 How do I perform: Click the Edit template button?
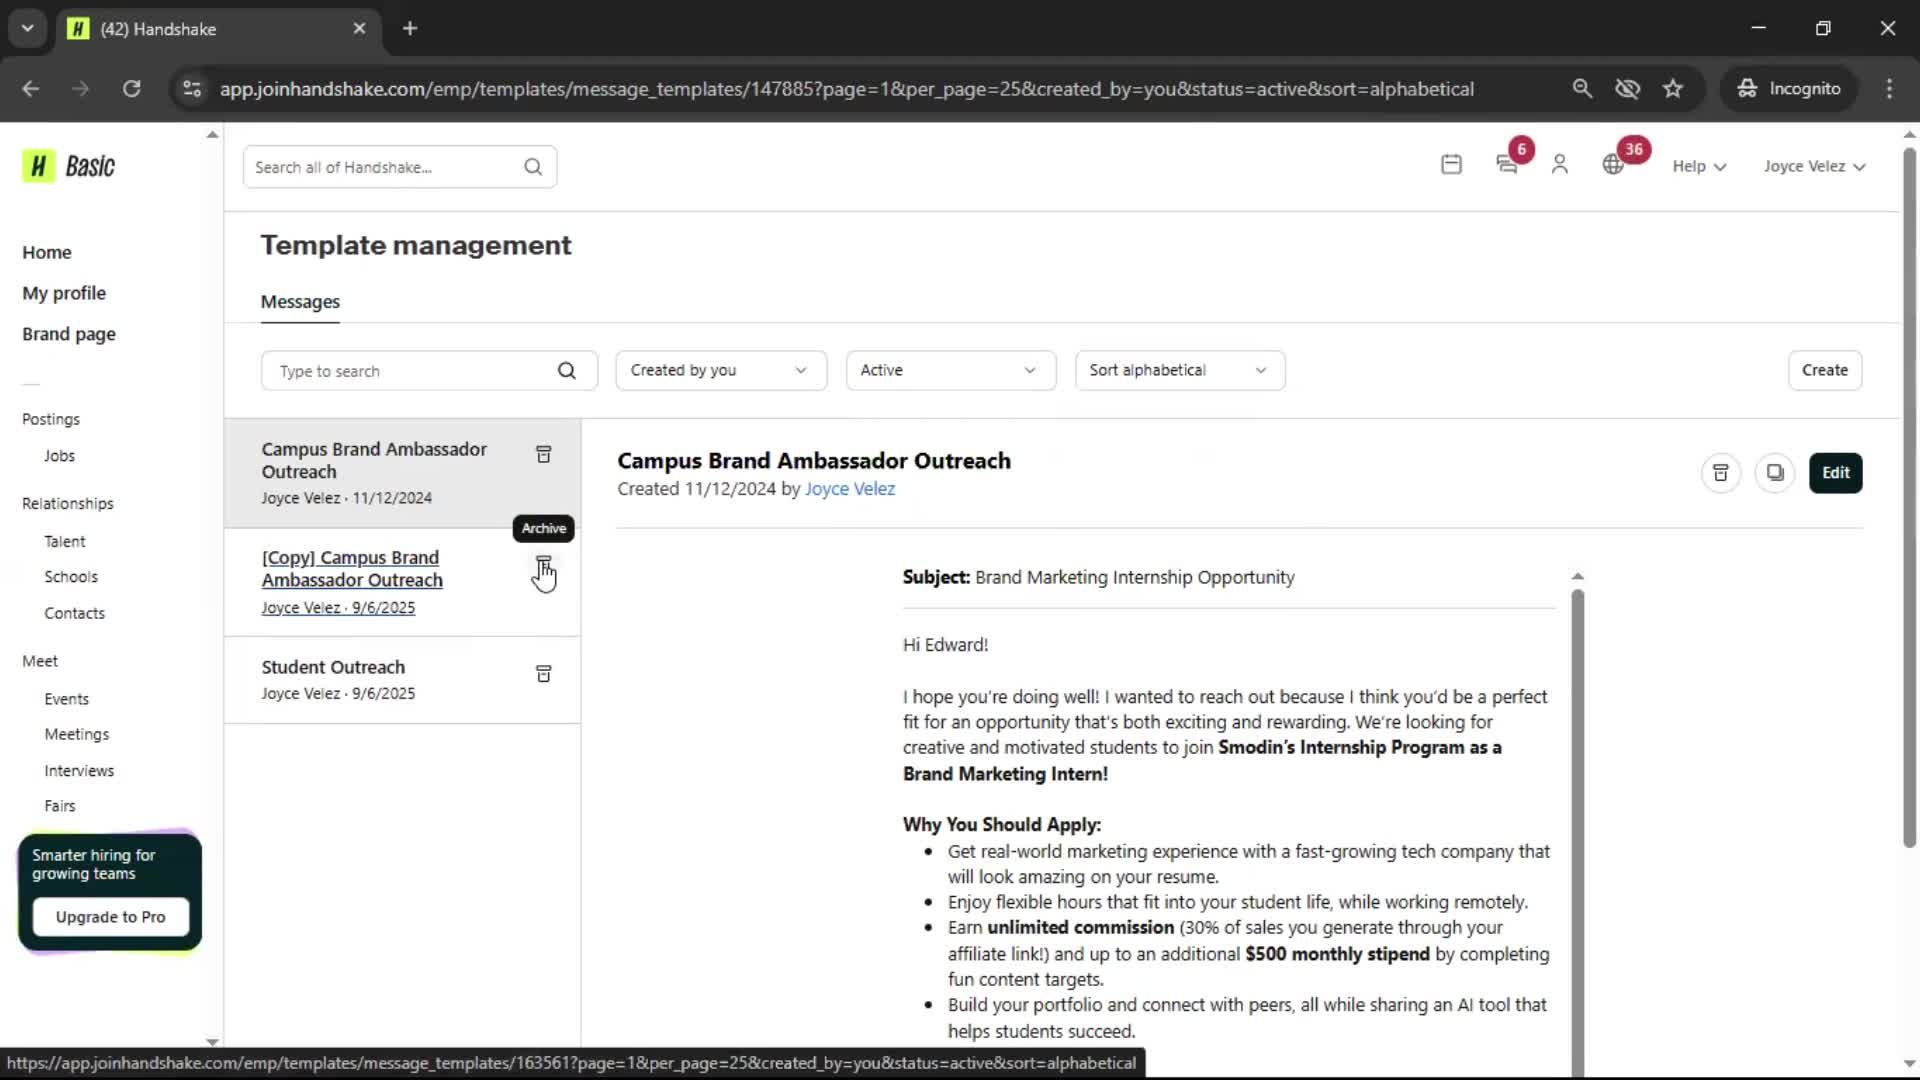click(x=1836, y=473)
